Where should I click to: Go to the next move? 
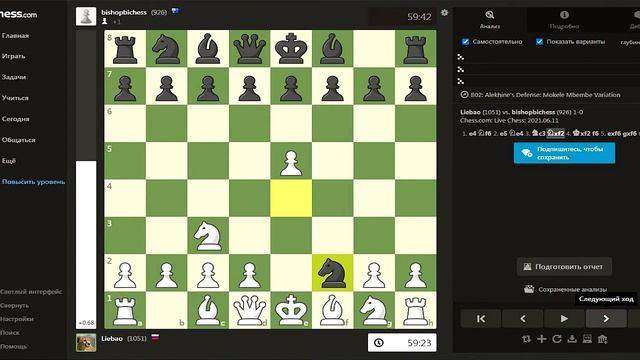click(606, 318)
